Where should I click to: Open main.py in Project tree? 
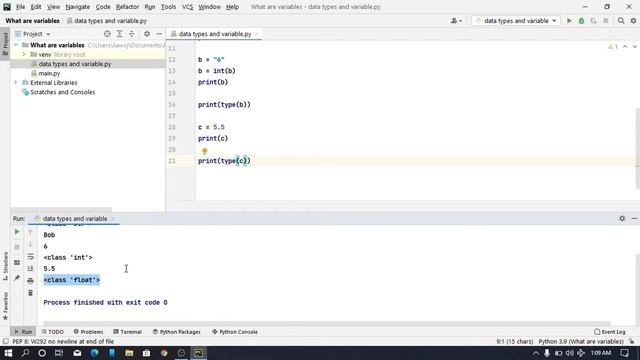pos(49,73)
